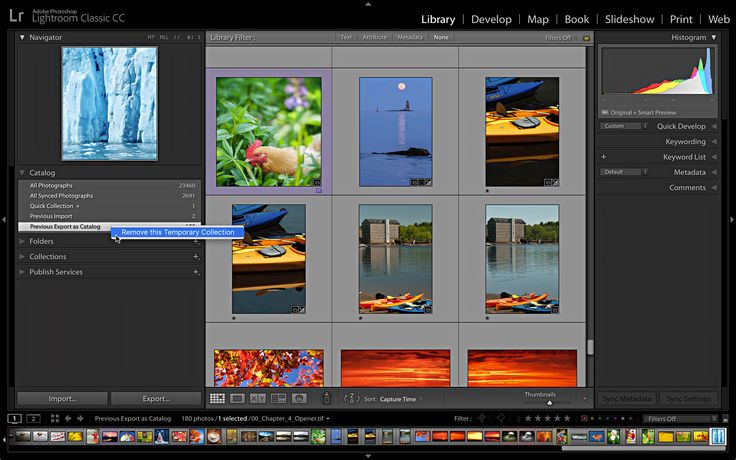This screenshot has width=736, height=460.
Task: Toggle second monitor display button 2
Action: 33,418
